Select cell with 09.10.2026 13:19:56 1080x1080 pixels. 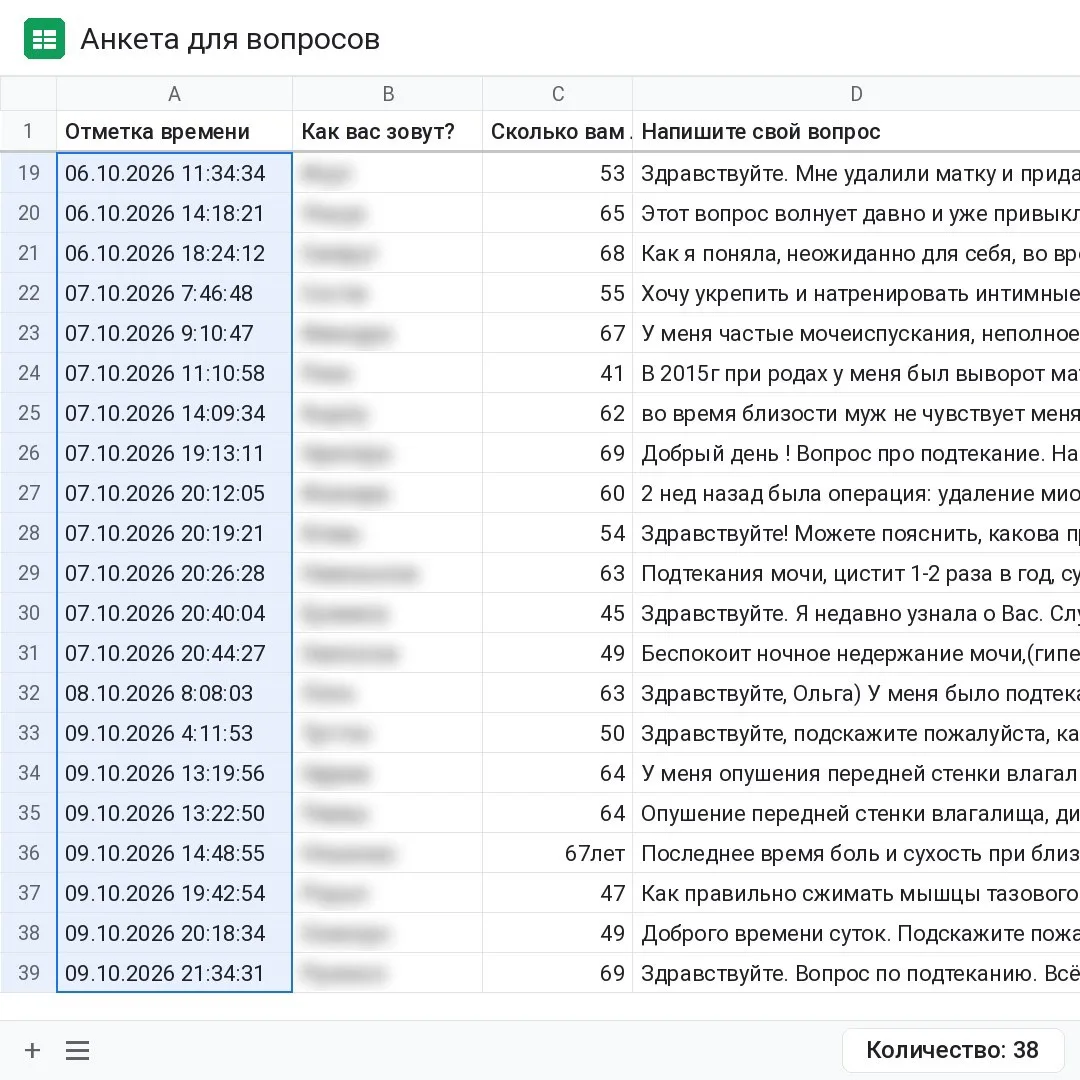coord(174,772)
